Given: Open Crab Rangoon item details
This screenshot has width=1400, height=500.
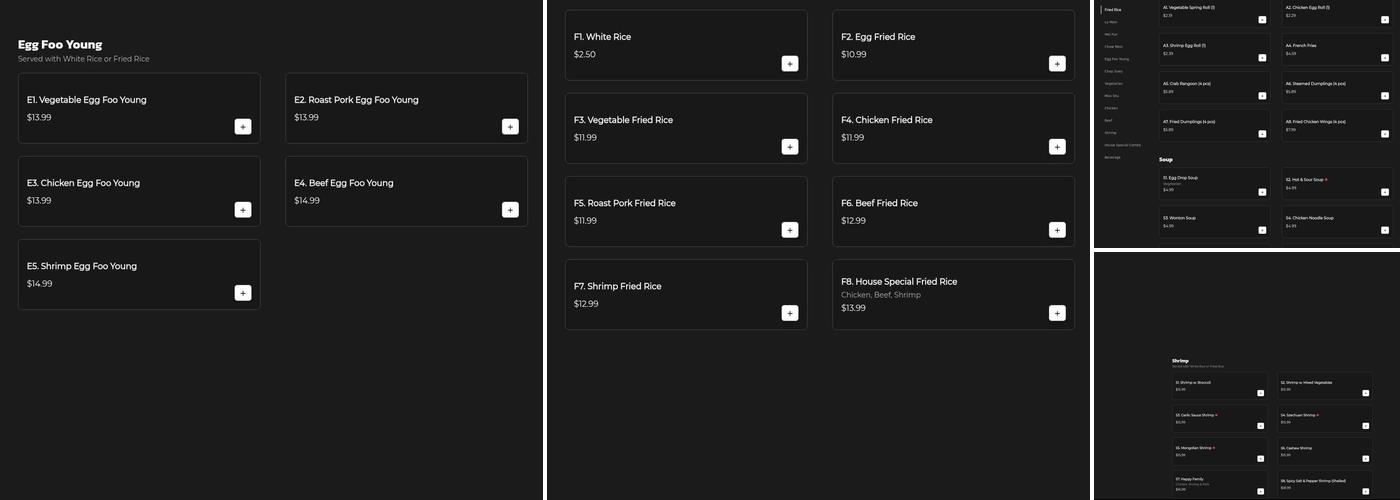Looking at the screenshot, I should click(1214, 87).
